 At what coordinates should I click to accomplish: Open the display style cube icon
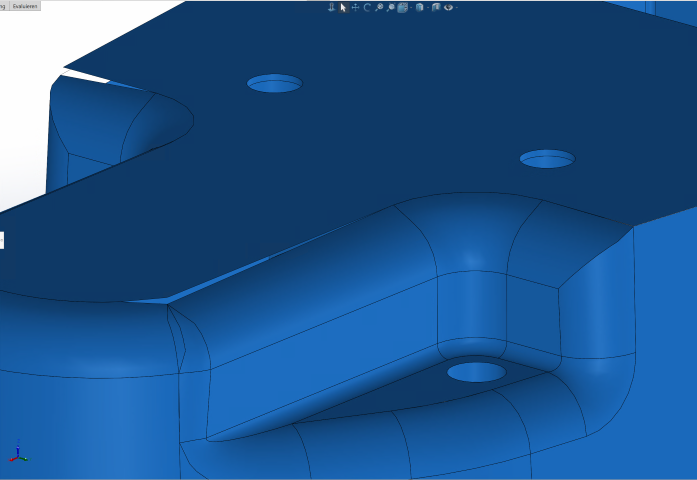tap(420, 7)
